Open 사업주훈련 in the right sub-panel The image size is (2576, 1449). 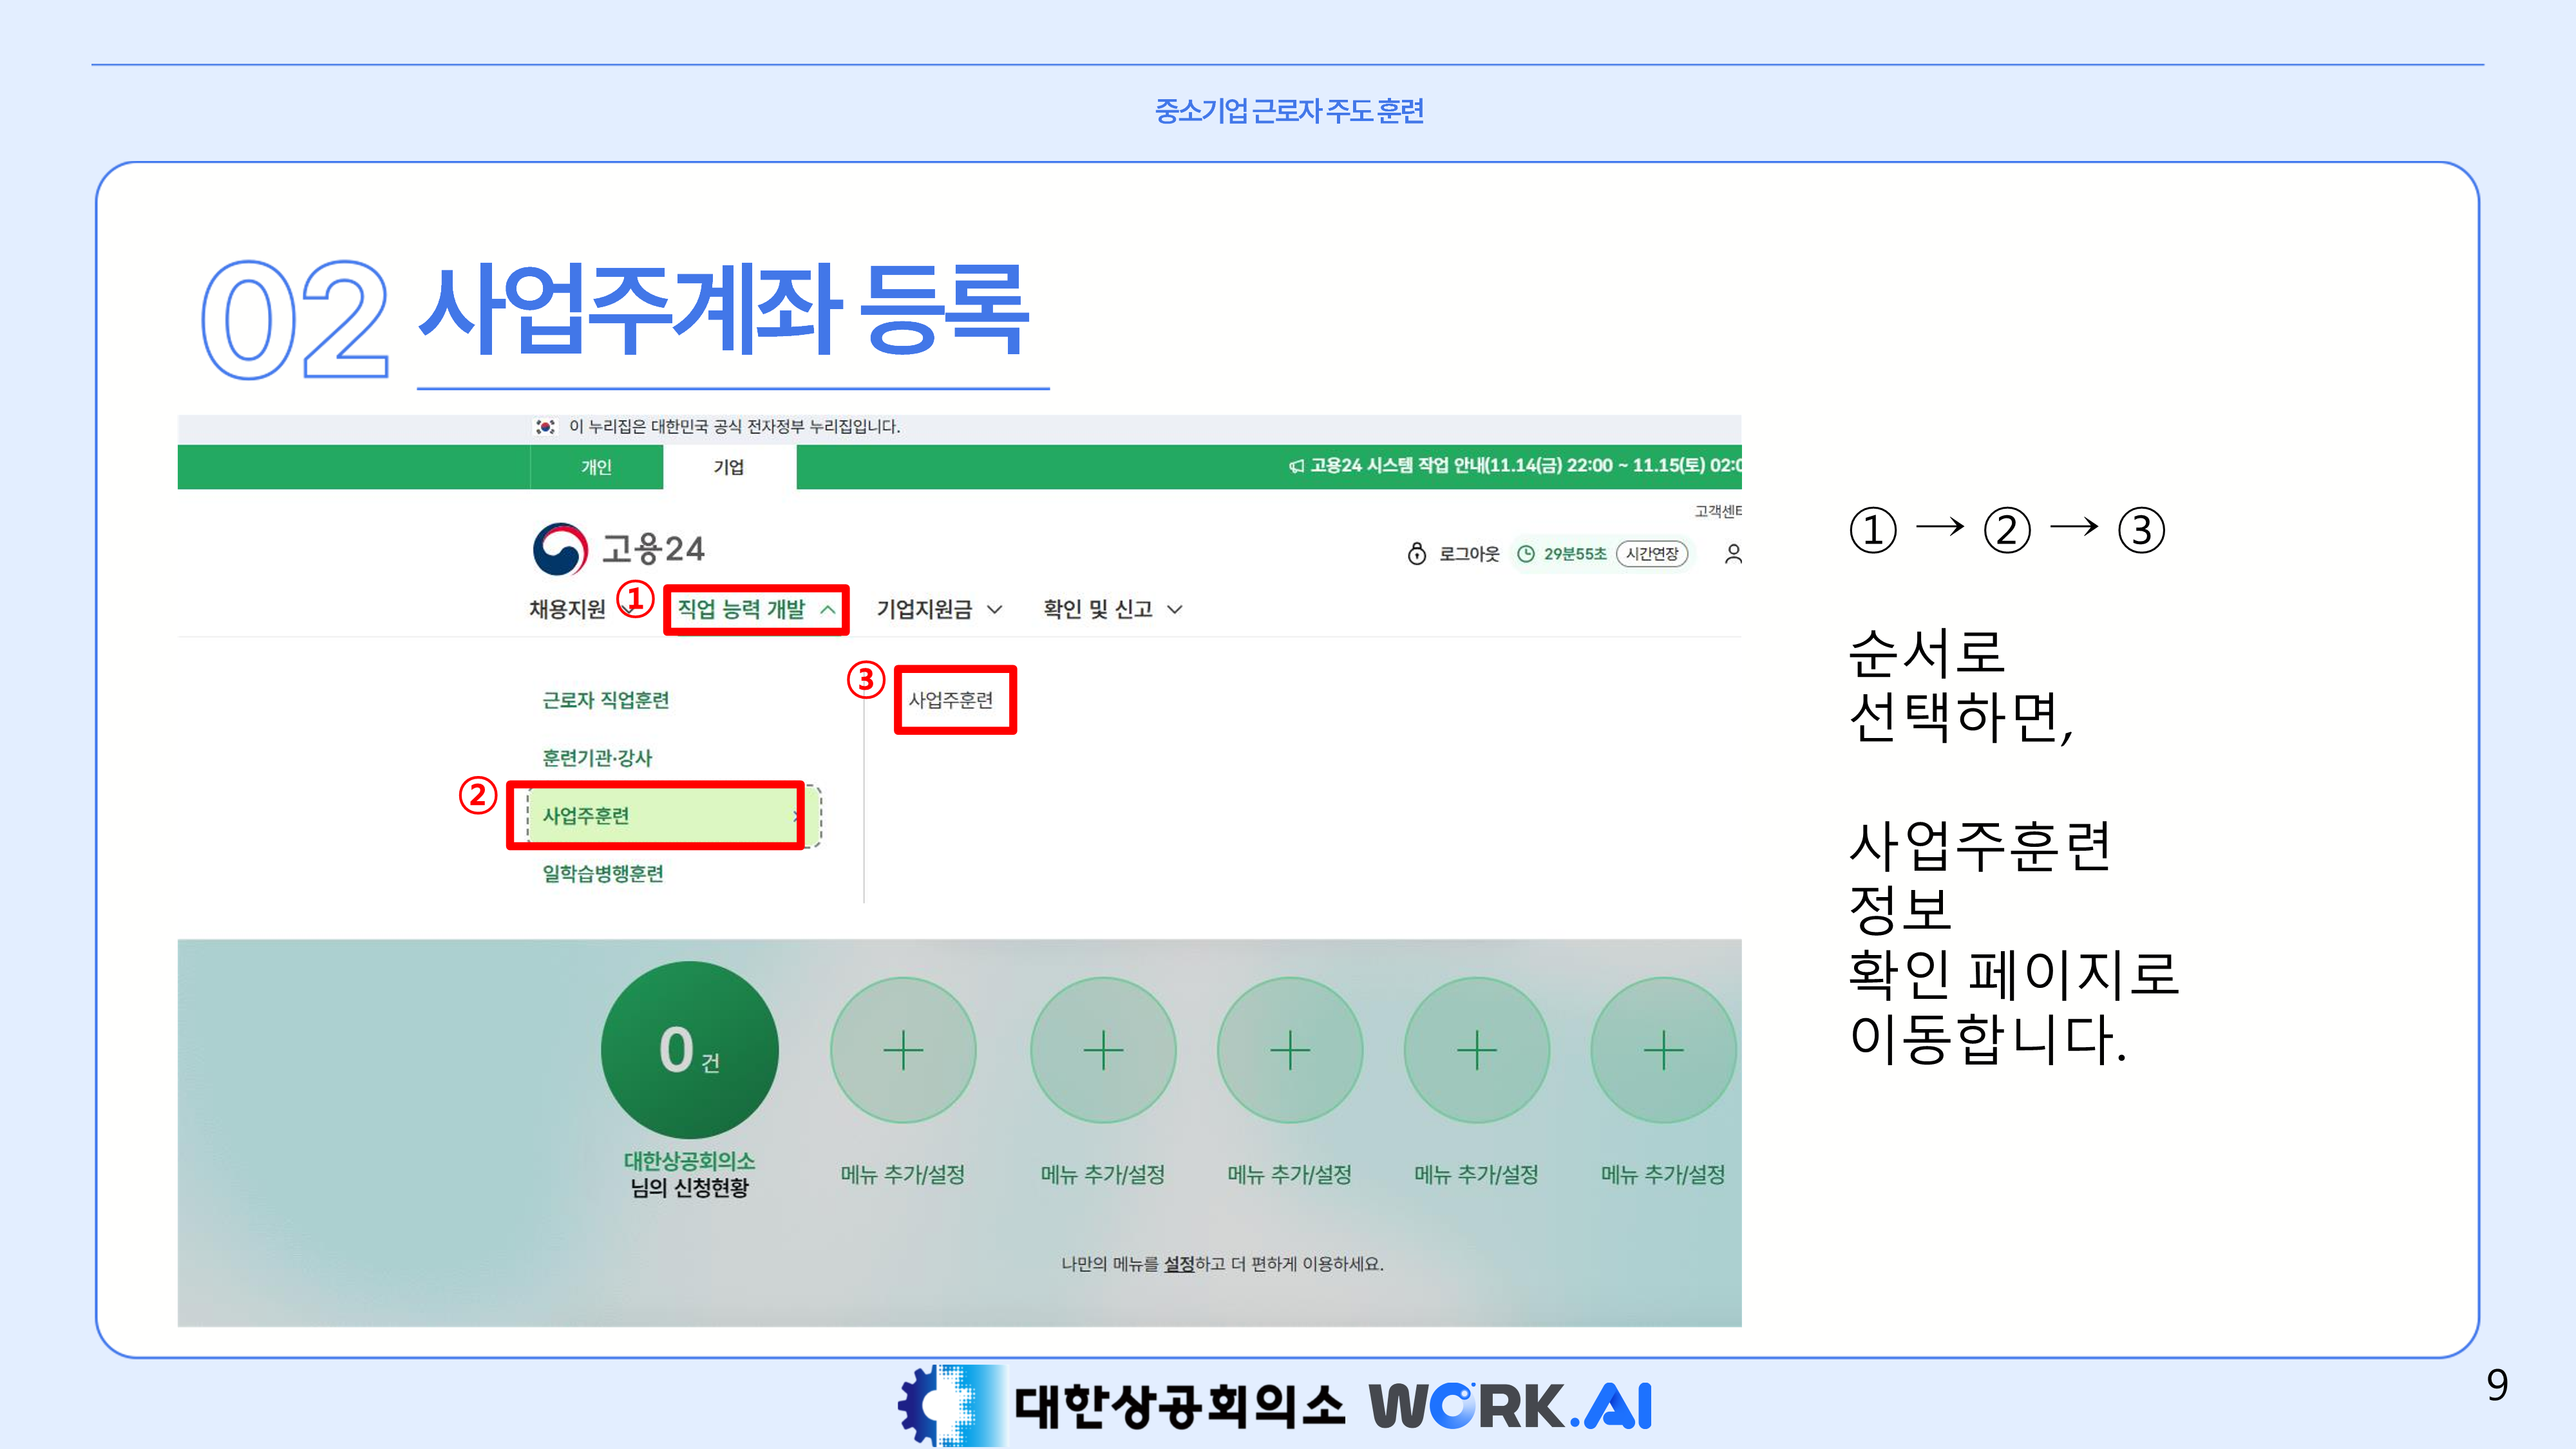coord(951,700)
